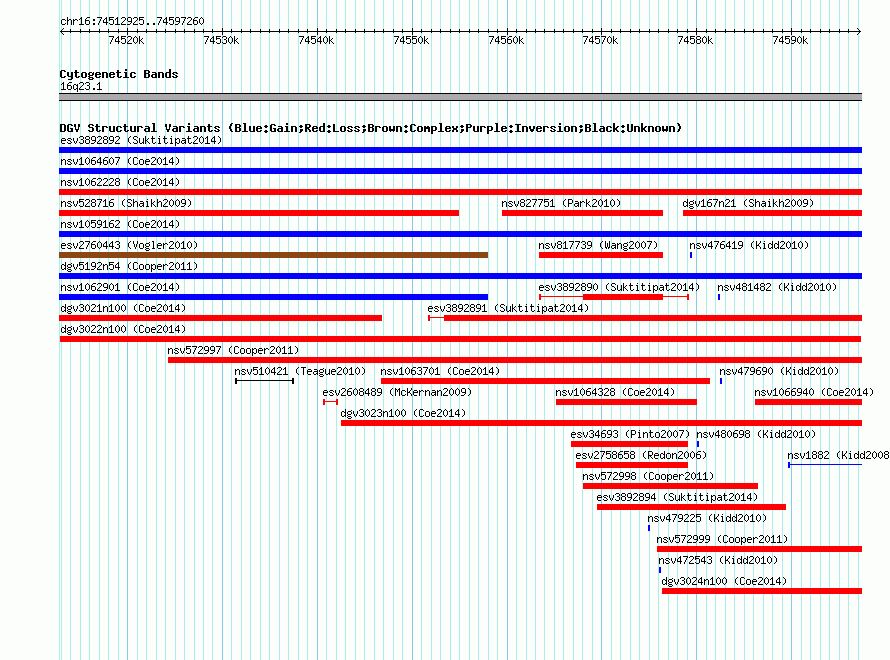Select the 16q23.1 cytogenetic band label

click(81, 86)
